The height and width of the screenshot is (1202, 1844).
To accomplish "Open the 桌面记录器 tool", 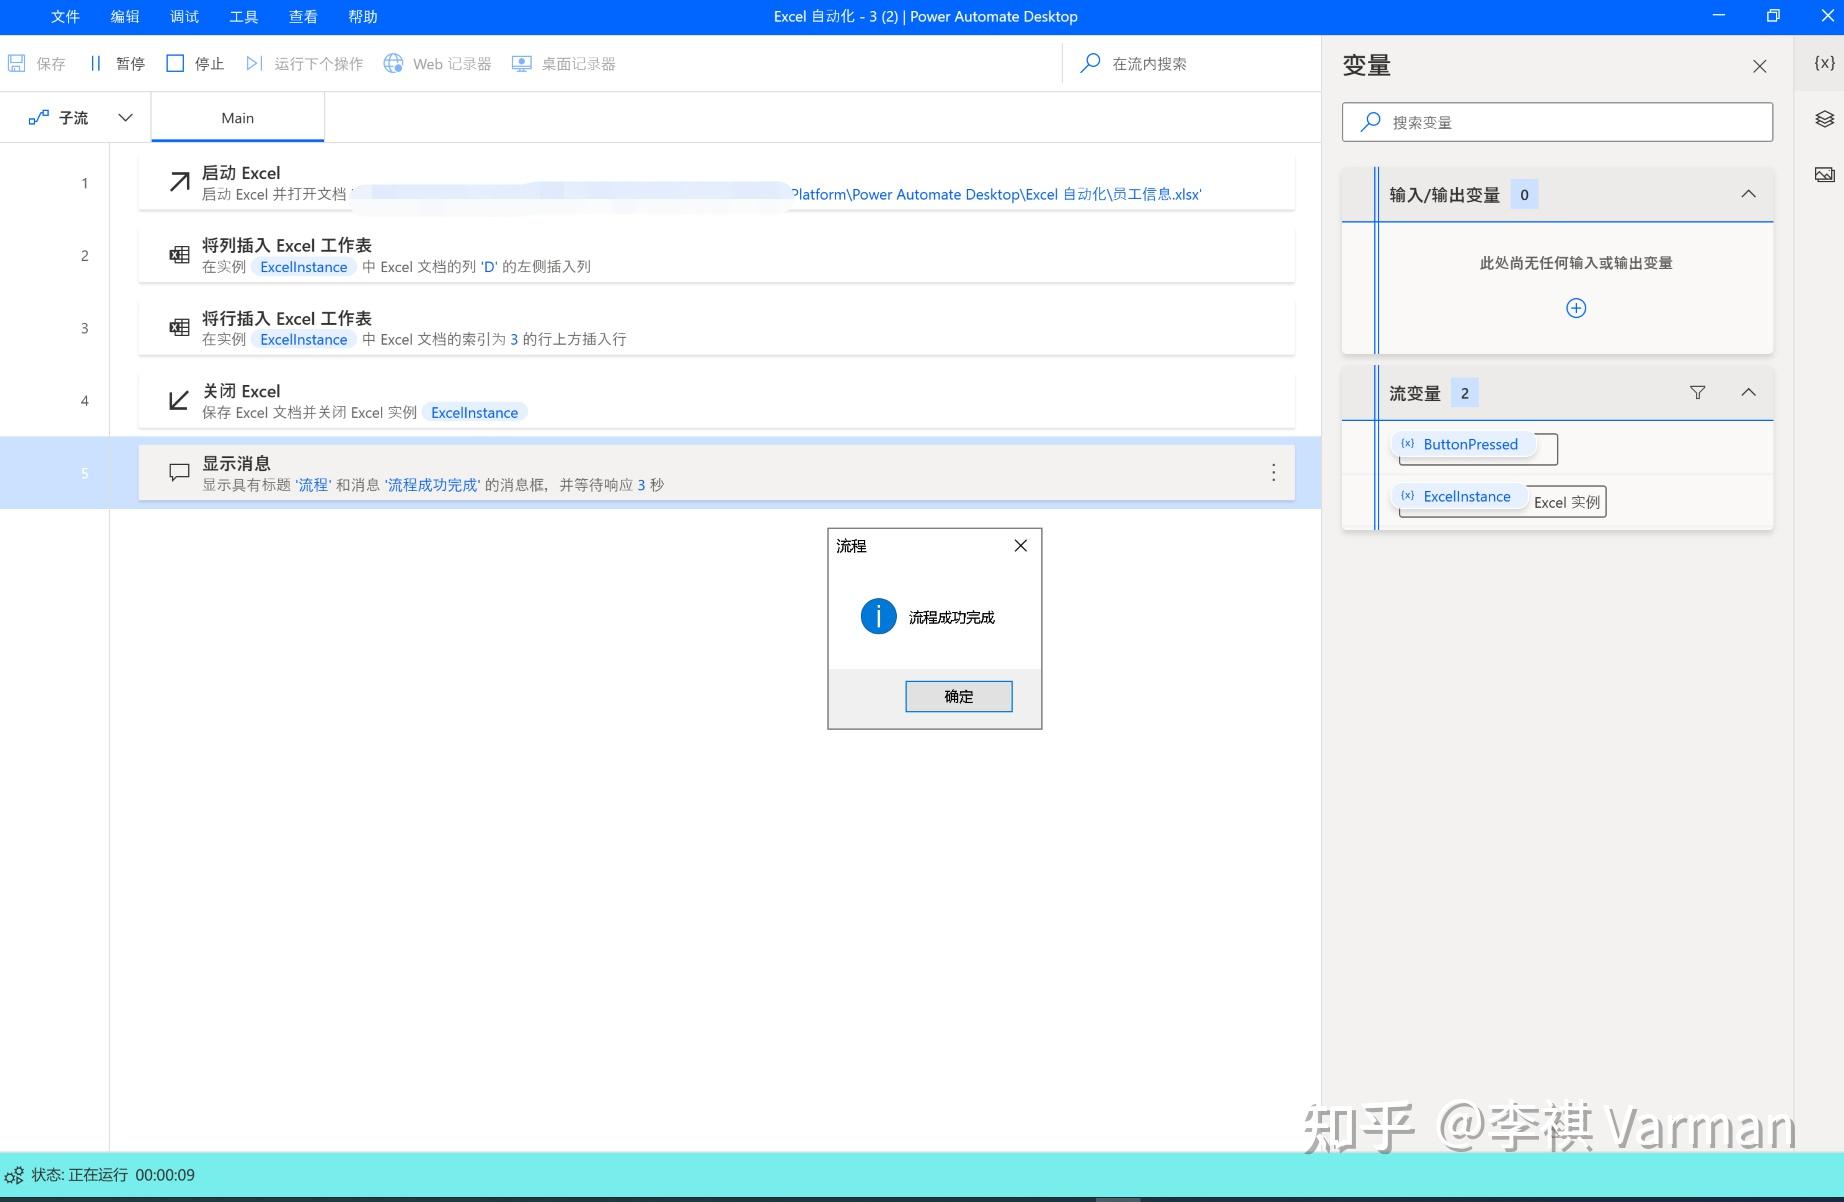I will (520, 62).
